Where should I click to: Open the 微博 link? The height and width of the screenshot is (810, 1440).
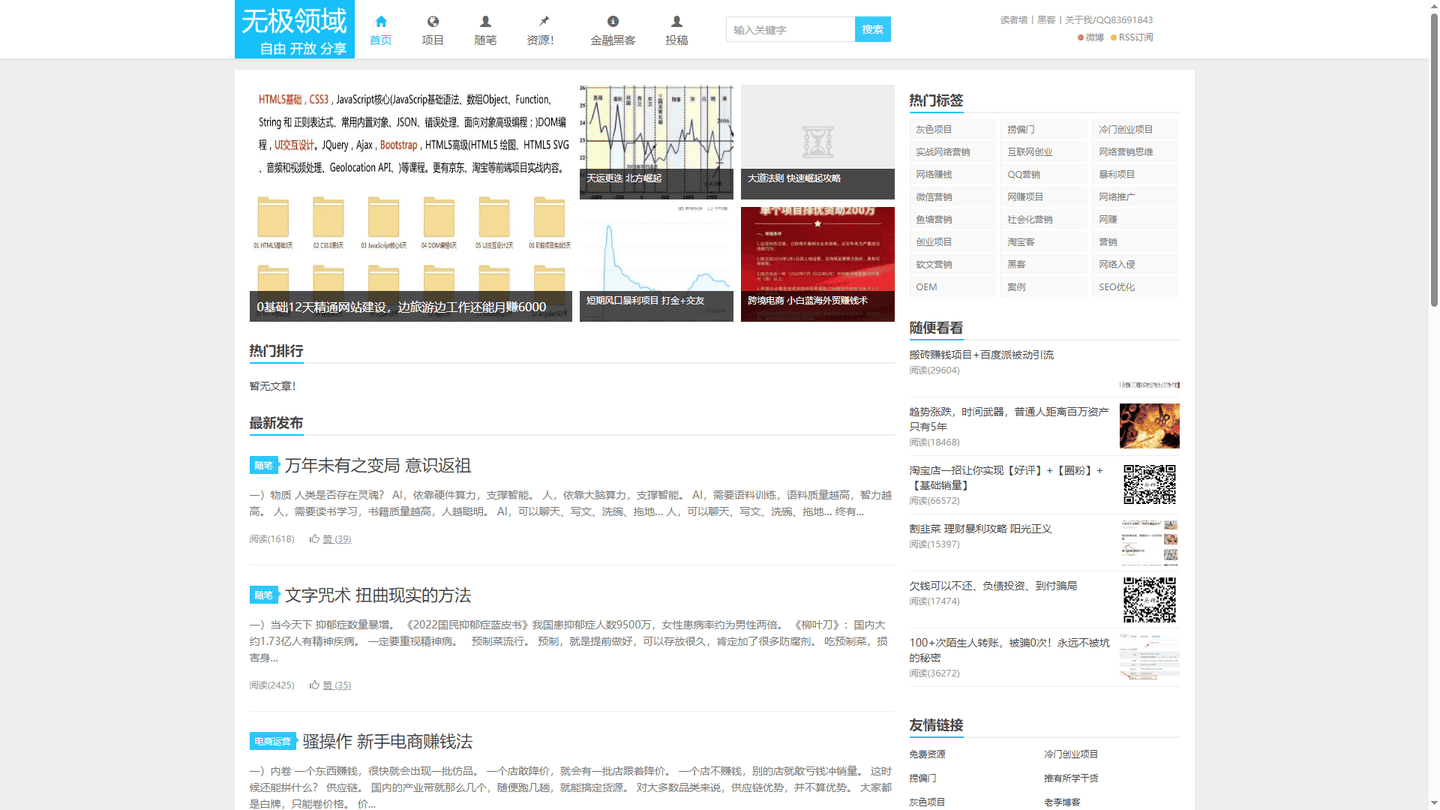pyautogui.click(x=1091, y=37)
